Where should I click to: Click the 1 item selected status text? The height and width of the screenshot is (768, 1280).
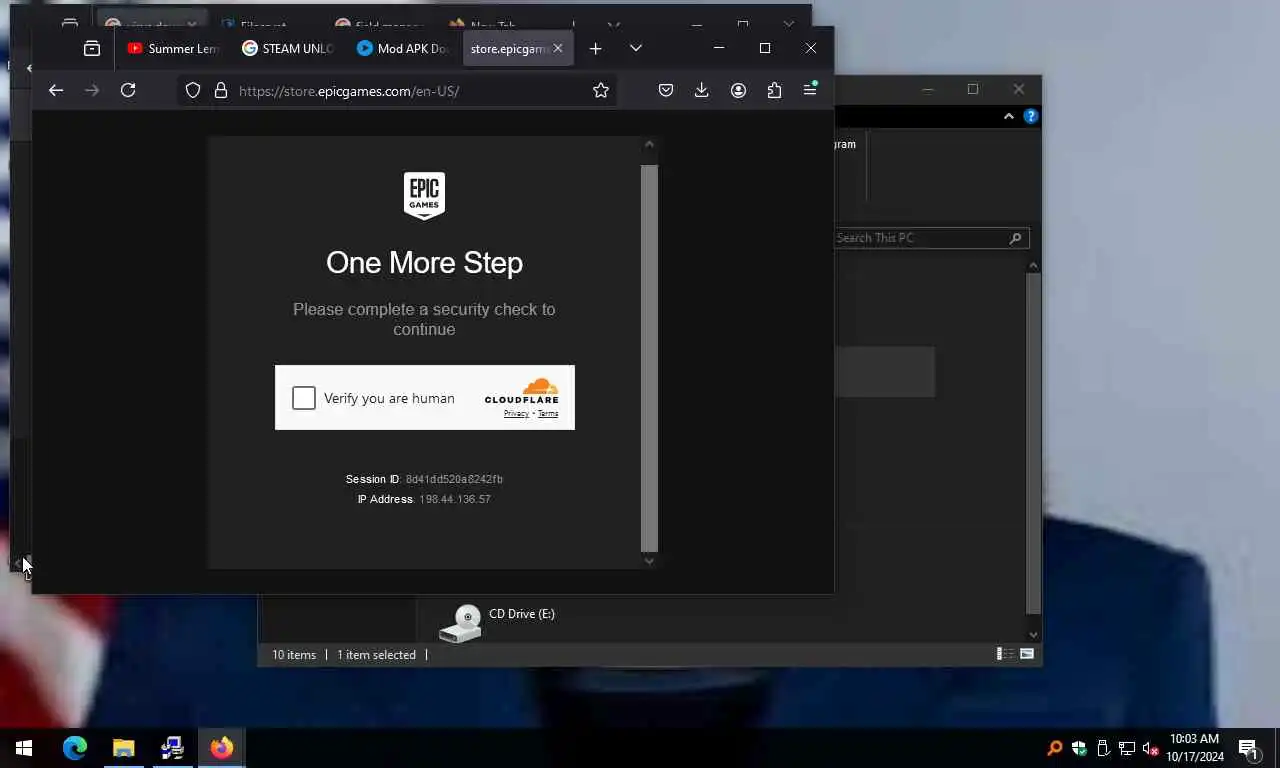tap(376, 655)
